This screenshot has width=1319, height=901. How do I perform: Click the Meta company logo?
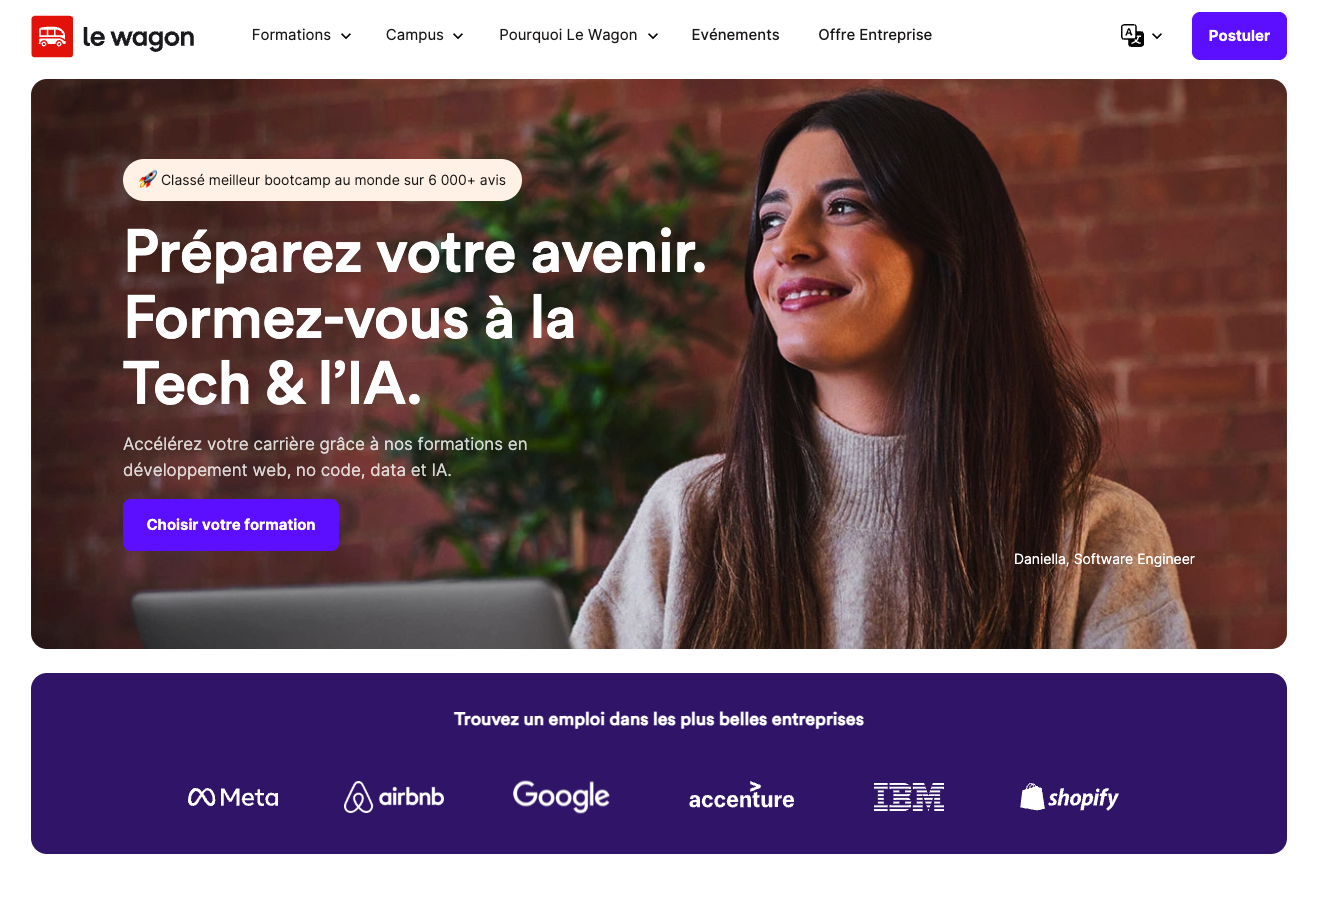(233, 797)
